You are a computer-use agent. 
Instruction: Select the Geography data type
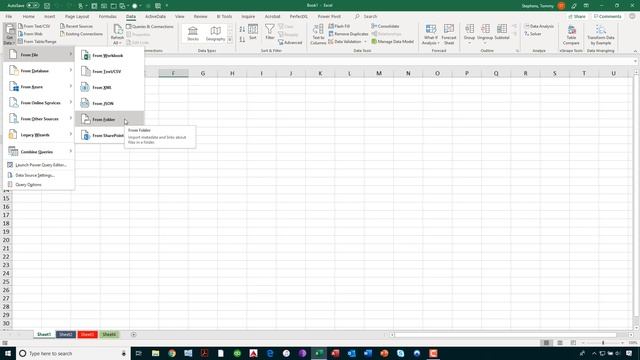click(215, 34)
